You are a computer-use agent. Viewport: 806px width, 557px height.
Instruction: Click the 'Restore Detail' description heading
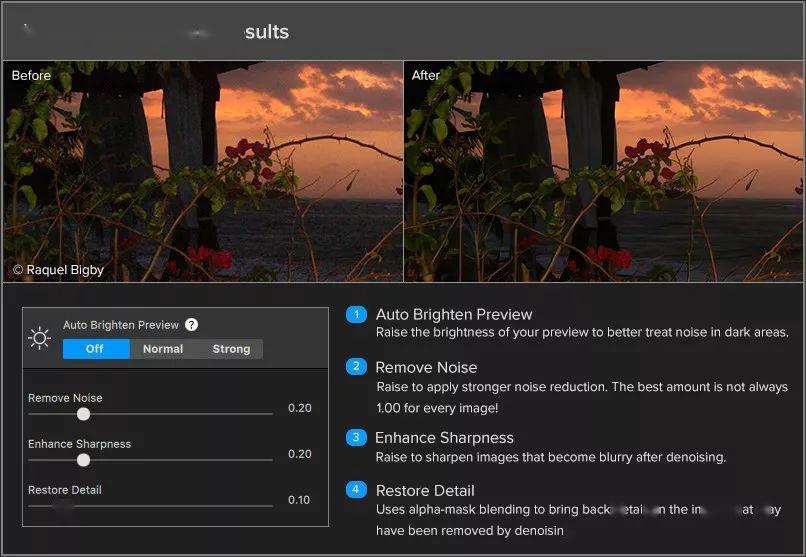tap(425, 491)
